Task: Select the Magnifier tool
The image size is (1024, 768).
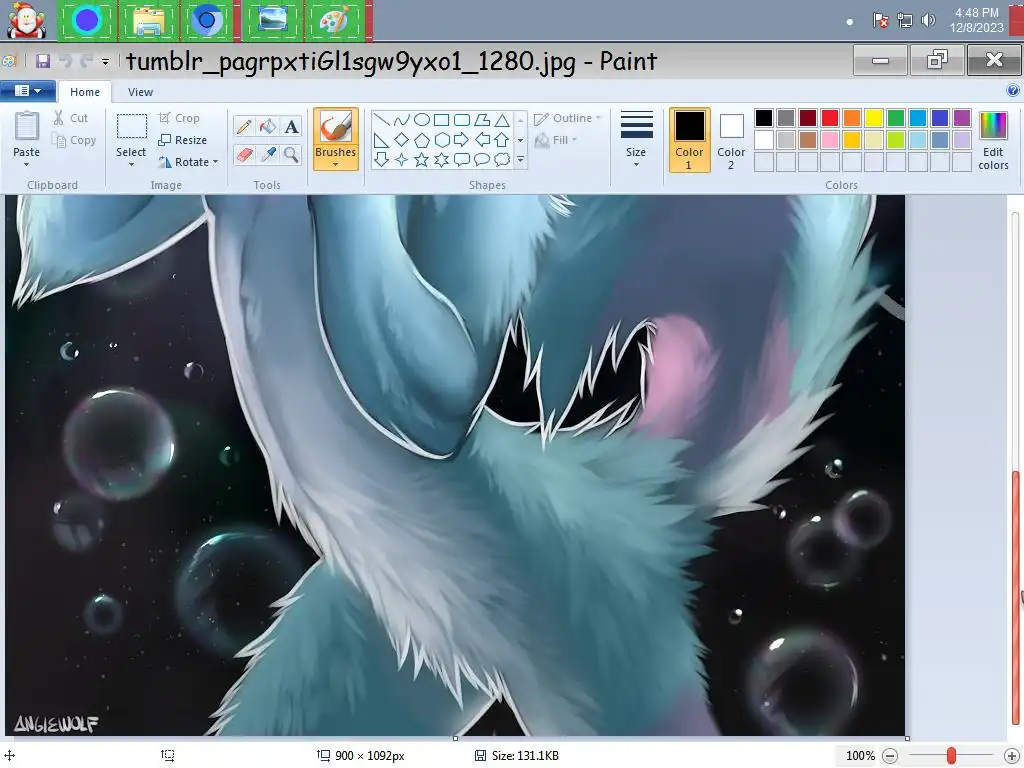Action: tap(291, 155)
